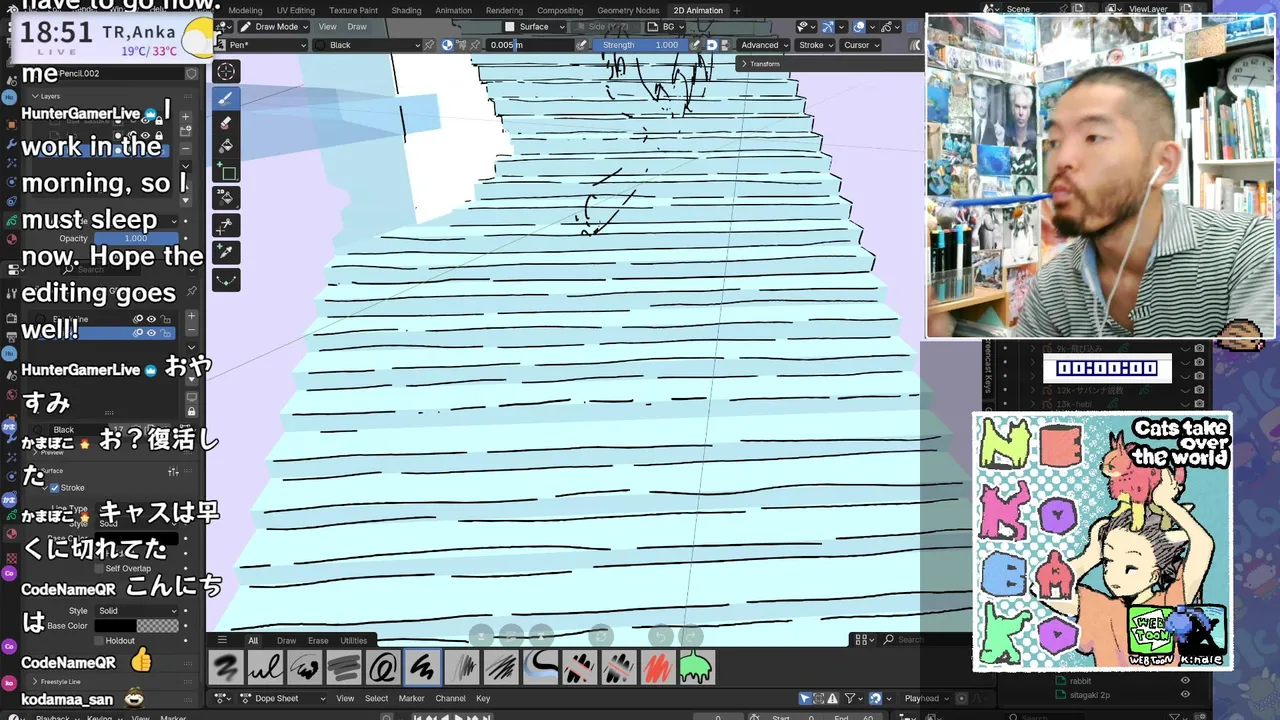Pick the blue curved fill brush
The height and width of the screenshot is (720, 1280).
point(539,667)
